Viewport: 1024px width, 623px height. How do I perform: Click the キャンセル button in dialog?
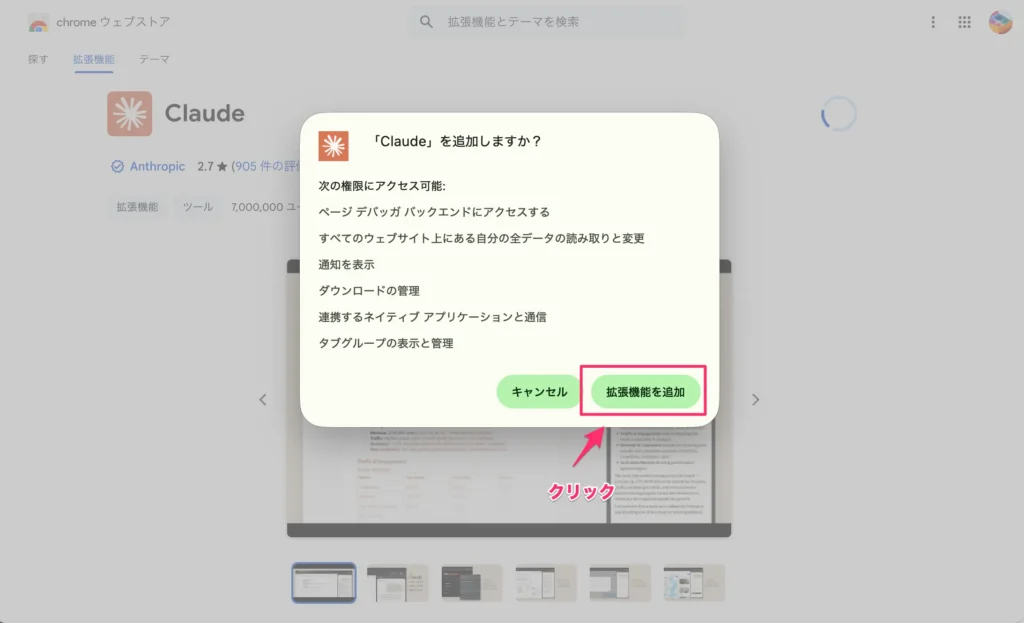click(539, 392)
